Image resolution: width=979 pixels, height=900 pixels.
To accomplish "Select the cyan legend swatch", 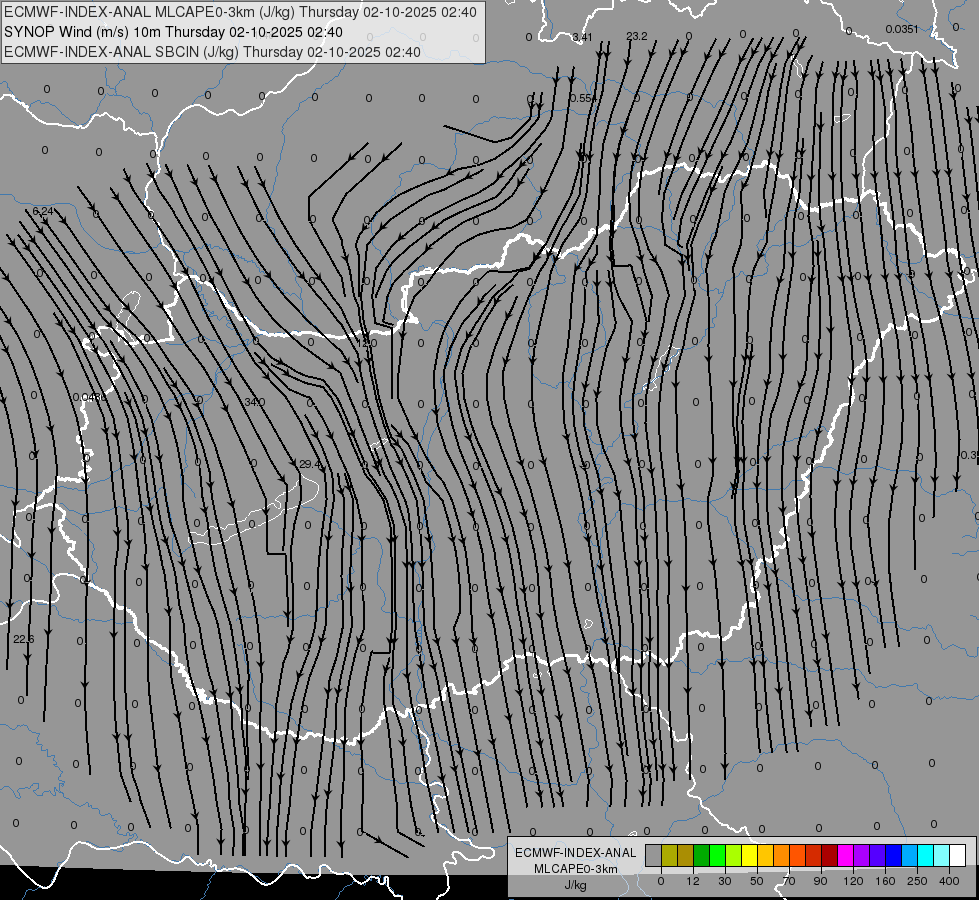I will pyautogui.click(x=927, y=855).
